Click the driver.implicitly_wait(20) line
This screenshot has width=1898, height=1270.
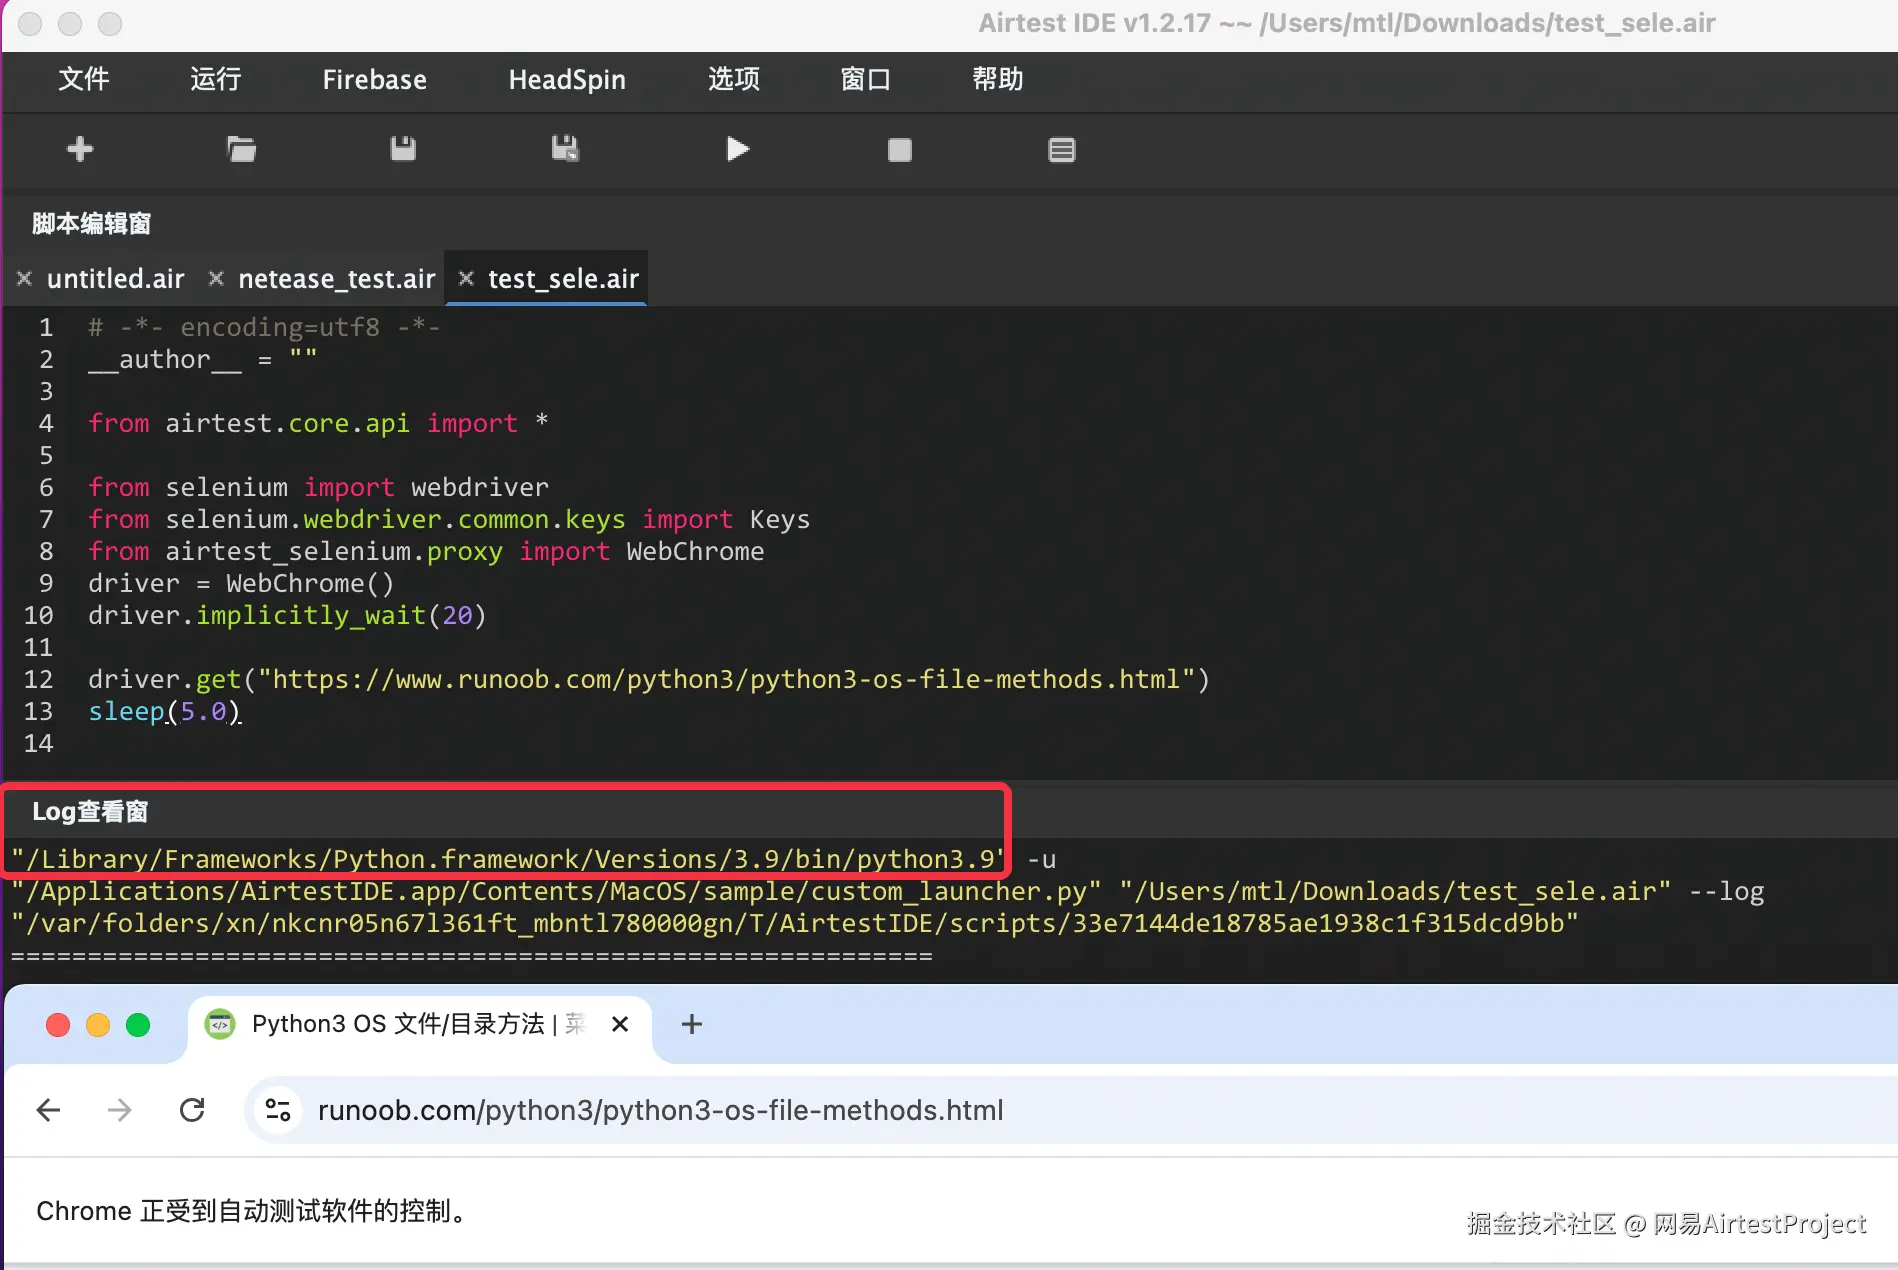287,615
